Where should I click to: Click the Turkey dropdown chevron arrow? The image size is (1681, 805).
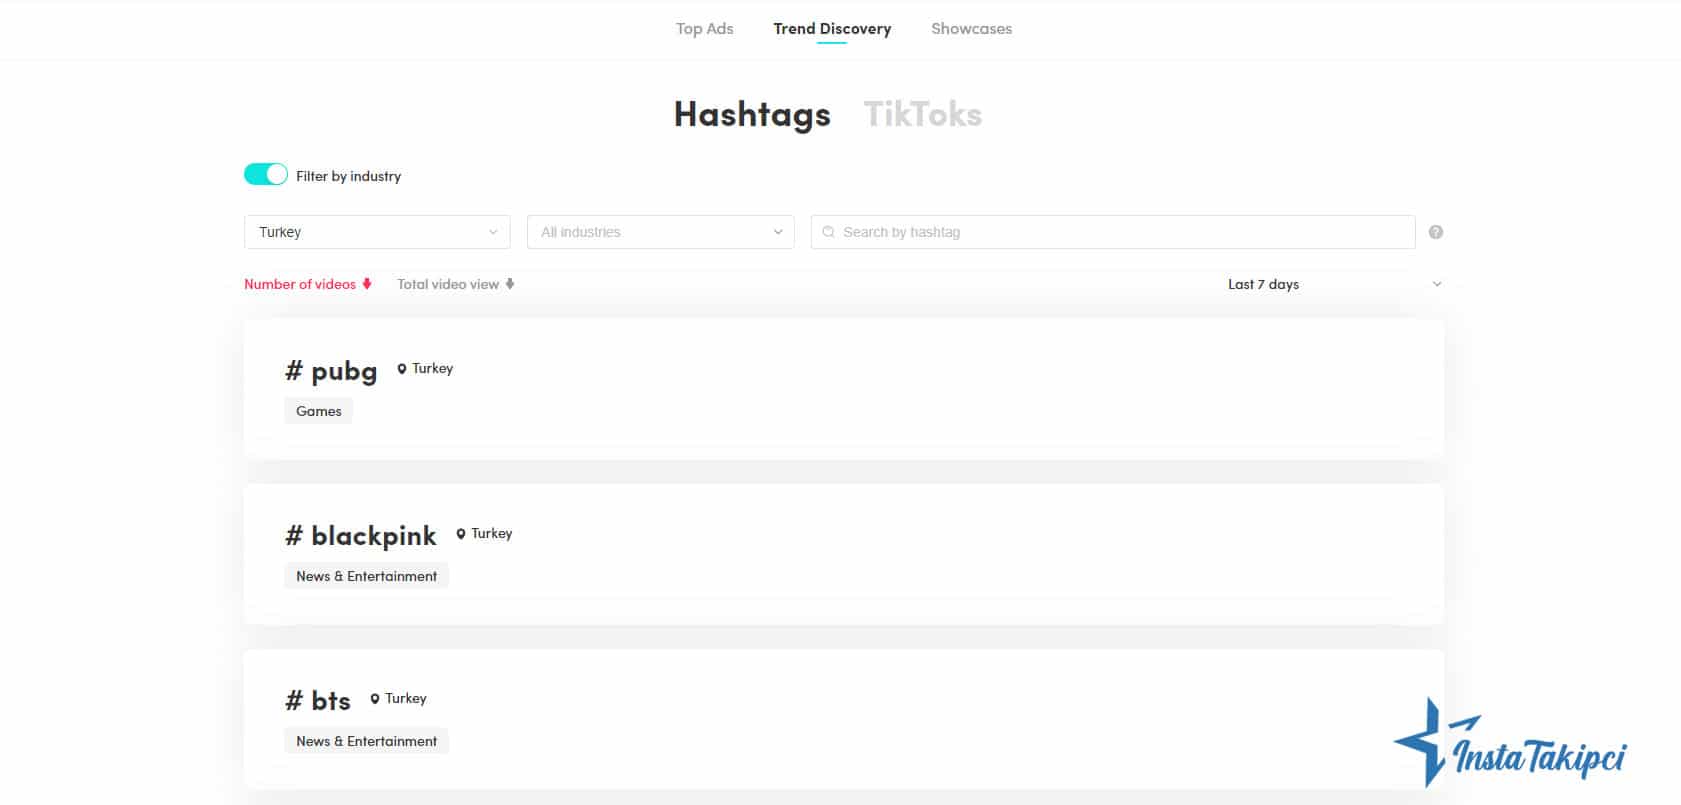click(x=493, y=232)
